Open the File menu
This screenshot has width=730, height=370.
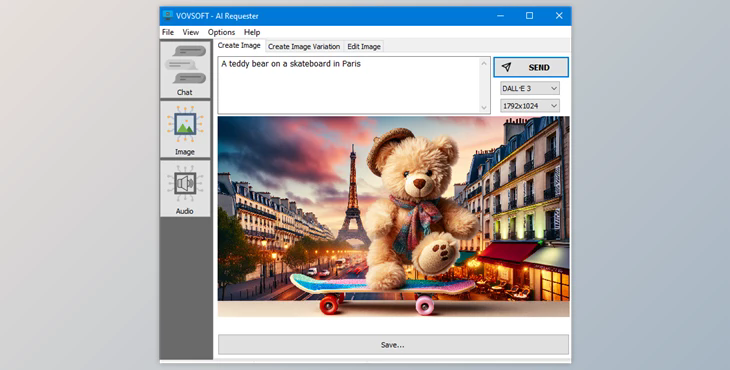tap(168, 32)
